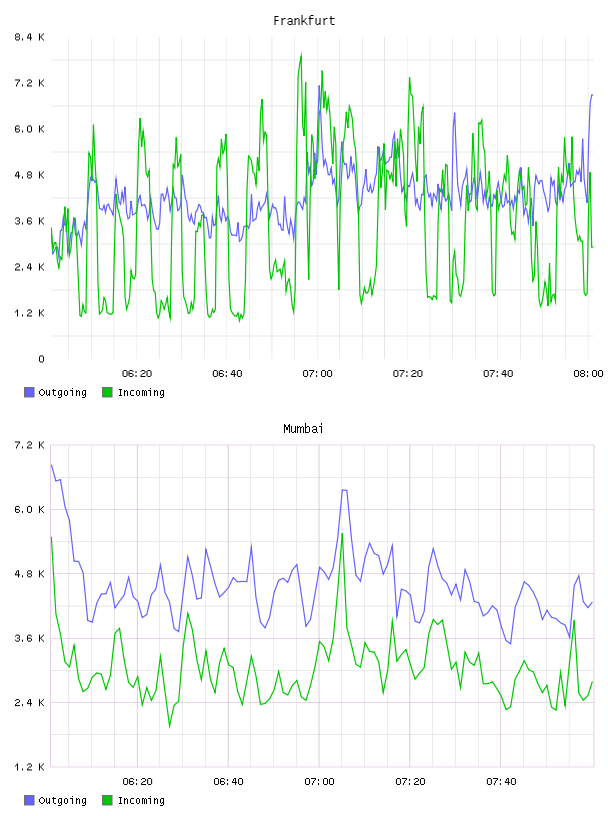Click 07:20 time label on Mumbai chart
This screenshot has width=608, height=816.
410,782
